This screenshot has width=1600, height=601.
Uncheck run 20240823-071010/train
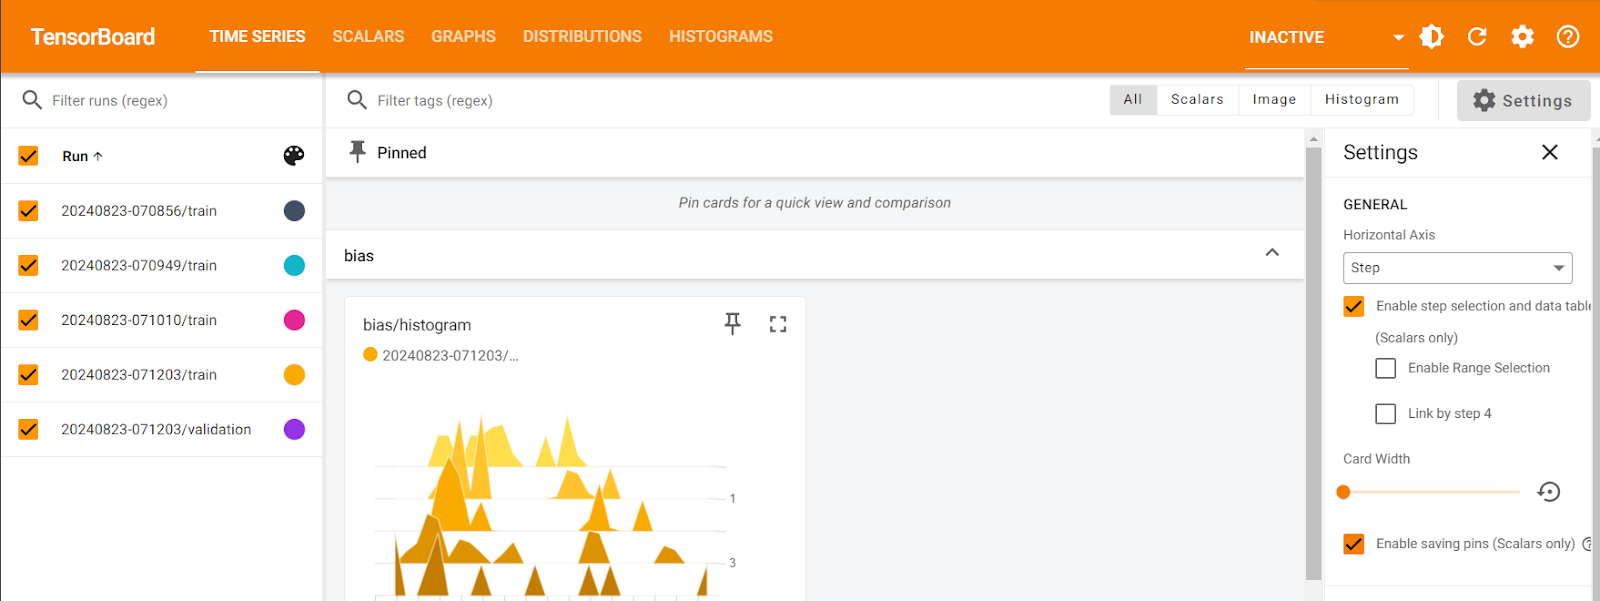coord(28,320)
